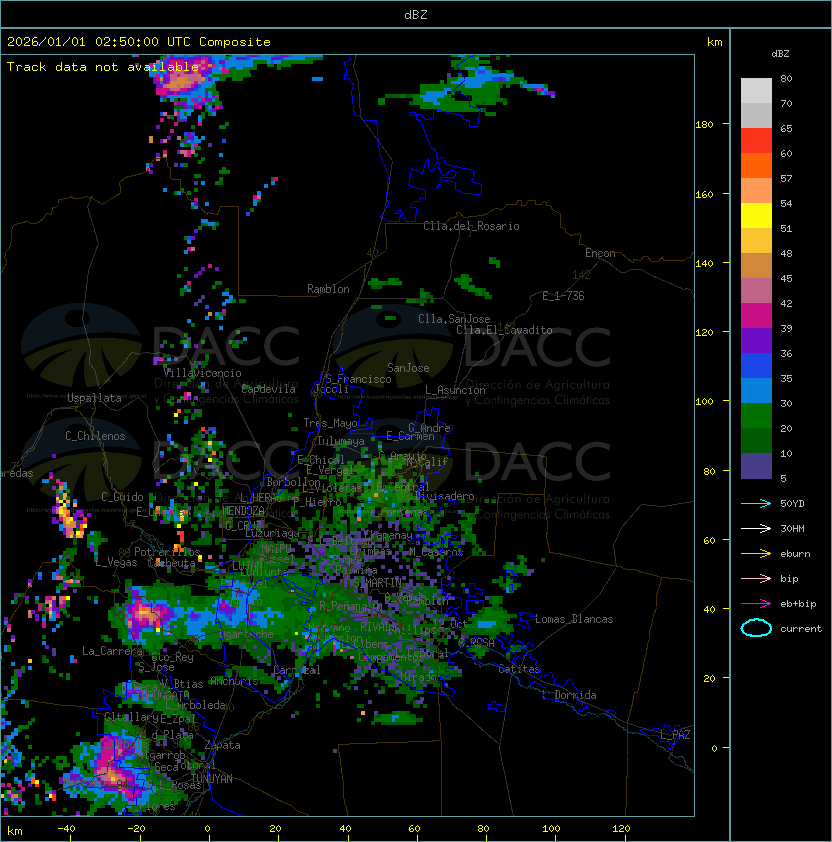Click the 'current' legend label
Screen dimensions: 832x842
801,628
